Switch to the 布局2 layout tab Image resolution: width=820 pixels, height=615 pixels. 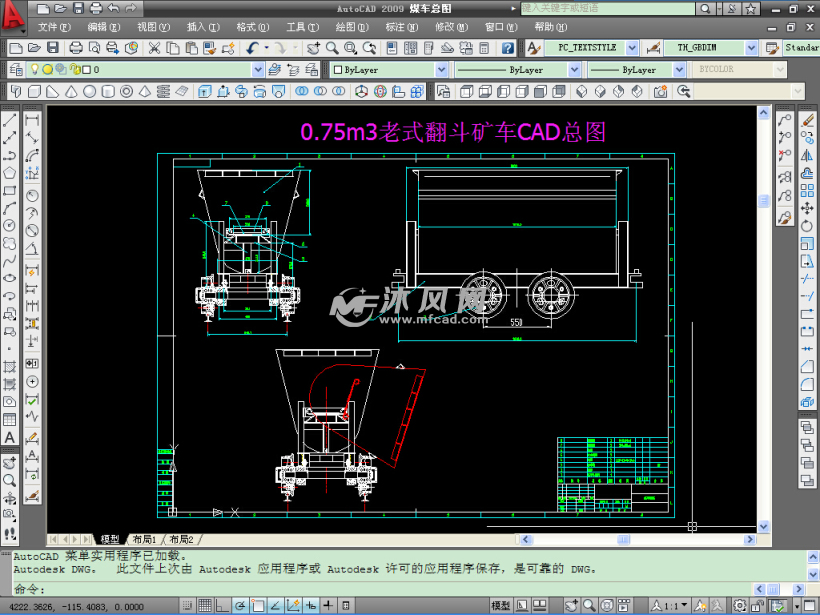click(181, 539)
